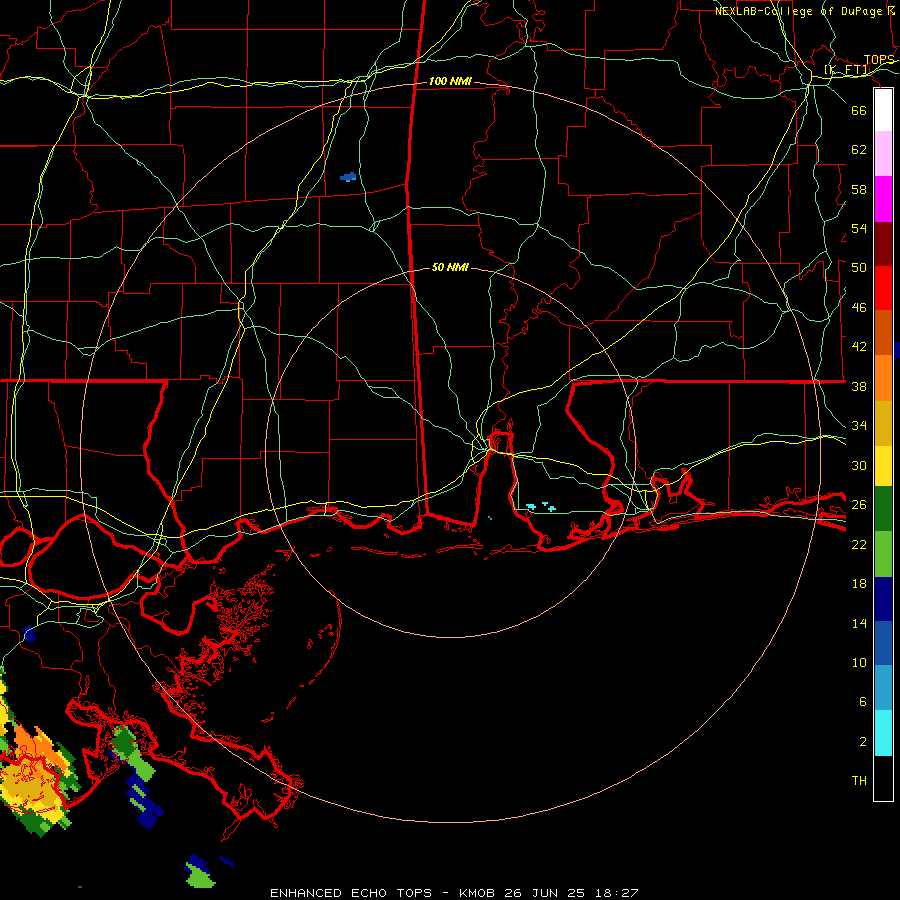Click the legend value "38"
The height and width of the screenshot is (900, 900).
coord(859,387)
